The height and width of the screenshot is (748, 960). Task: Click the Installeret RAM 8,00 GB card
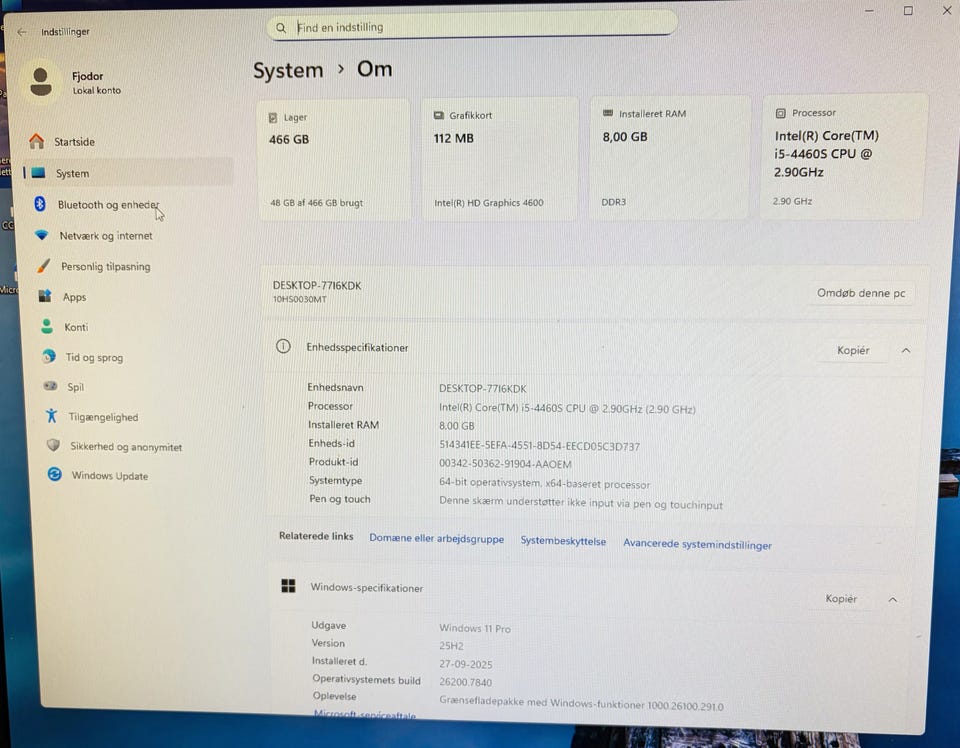[x=669, y=157]
